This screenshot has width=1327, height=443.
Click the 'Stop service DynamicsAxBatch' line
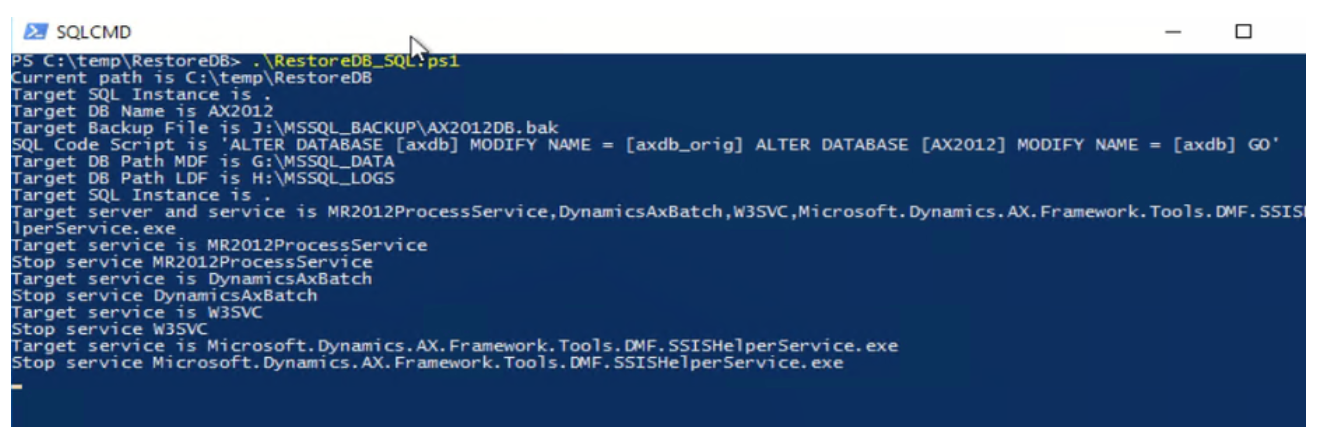coord(164,295)
